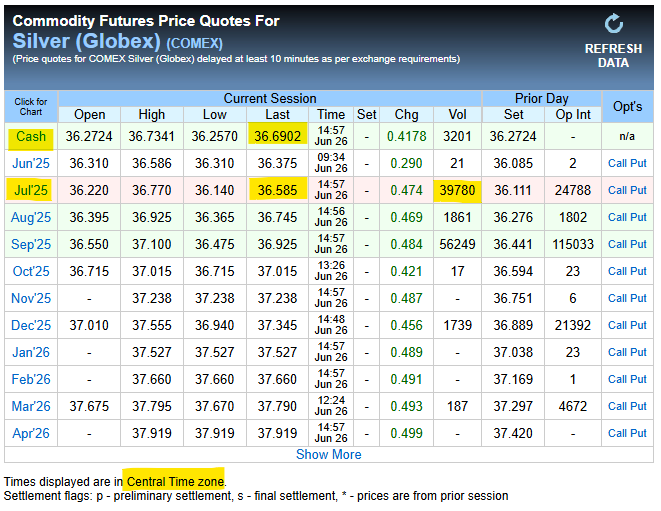Open the Feb'26 contract chart
This screenshot has width=661, height=511.
(x=31, y=379)
